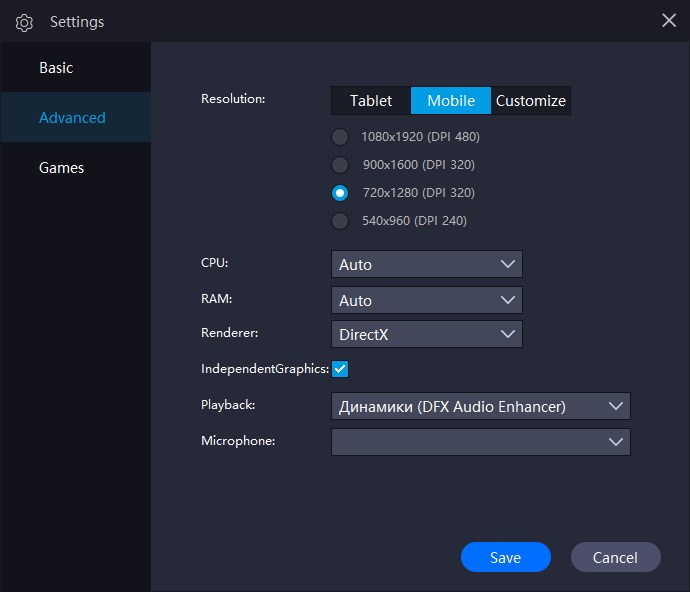
Task: Select 1080x1920 (DPI 480) resolution
Action: (341, 137)
